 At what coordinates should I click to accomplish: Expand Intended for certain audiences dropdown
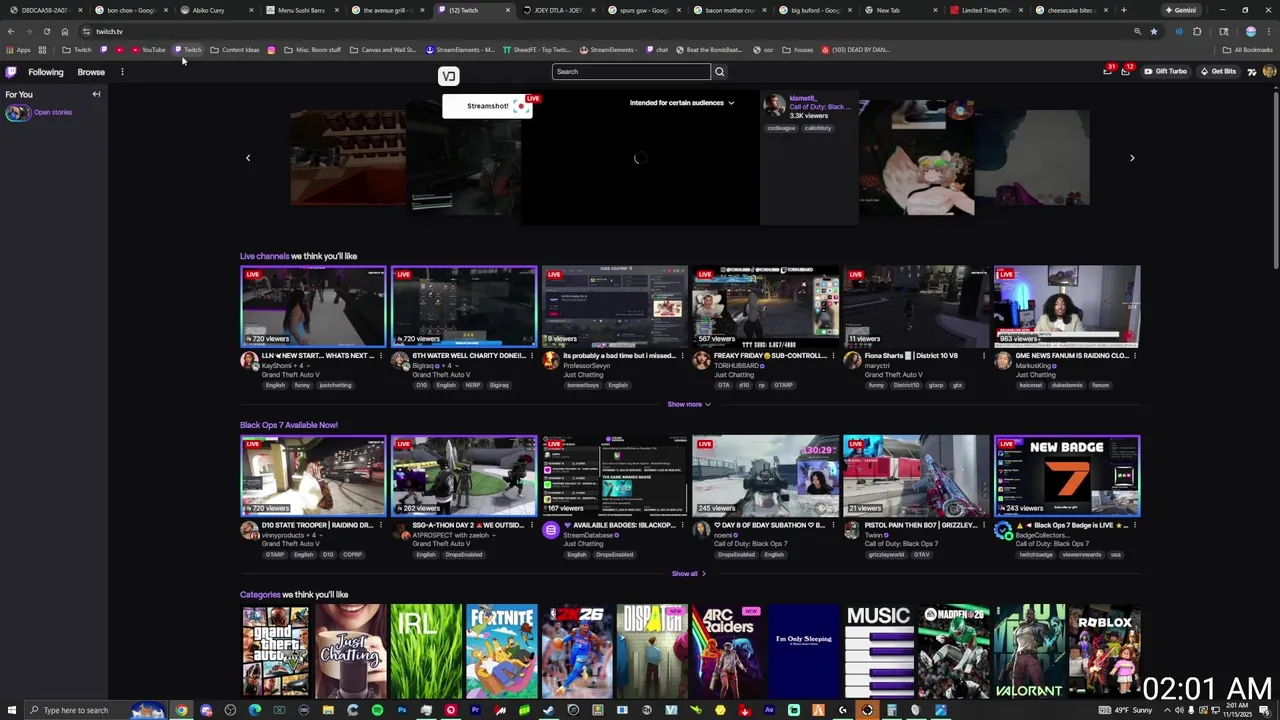point(682,103)
